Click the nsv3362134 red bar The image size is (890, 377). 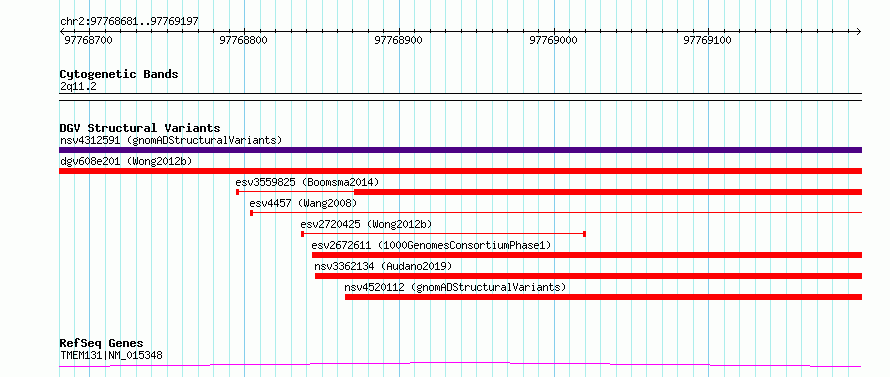tap(589, 276)
